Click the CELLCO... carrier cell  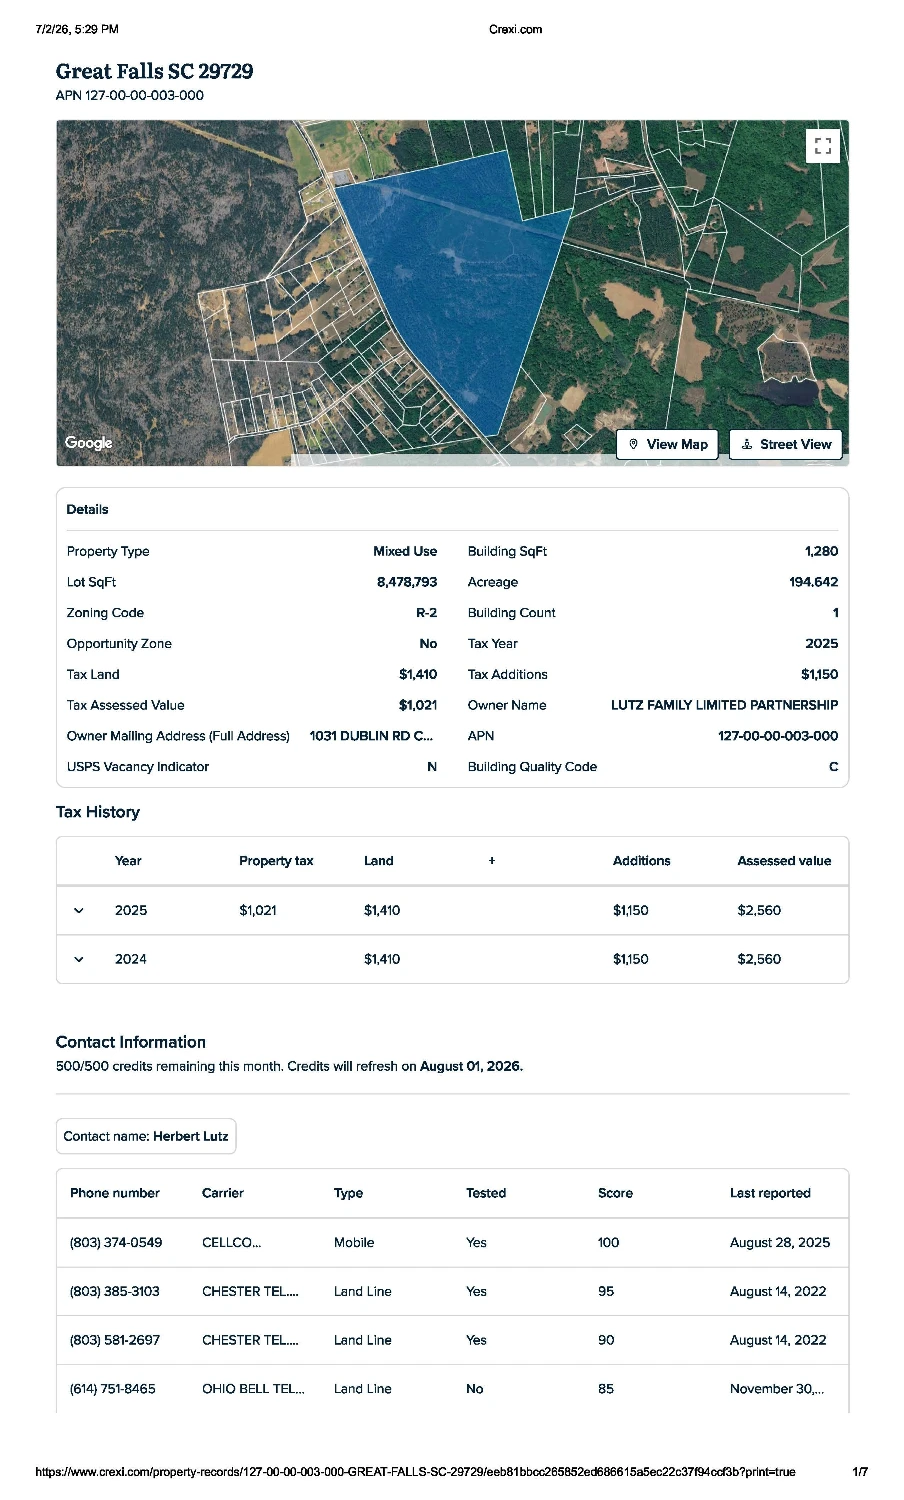point(231,1243)
